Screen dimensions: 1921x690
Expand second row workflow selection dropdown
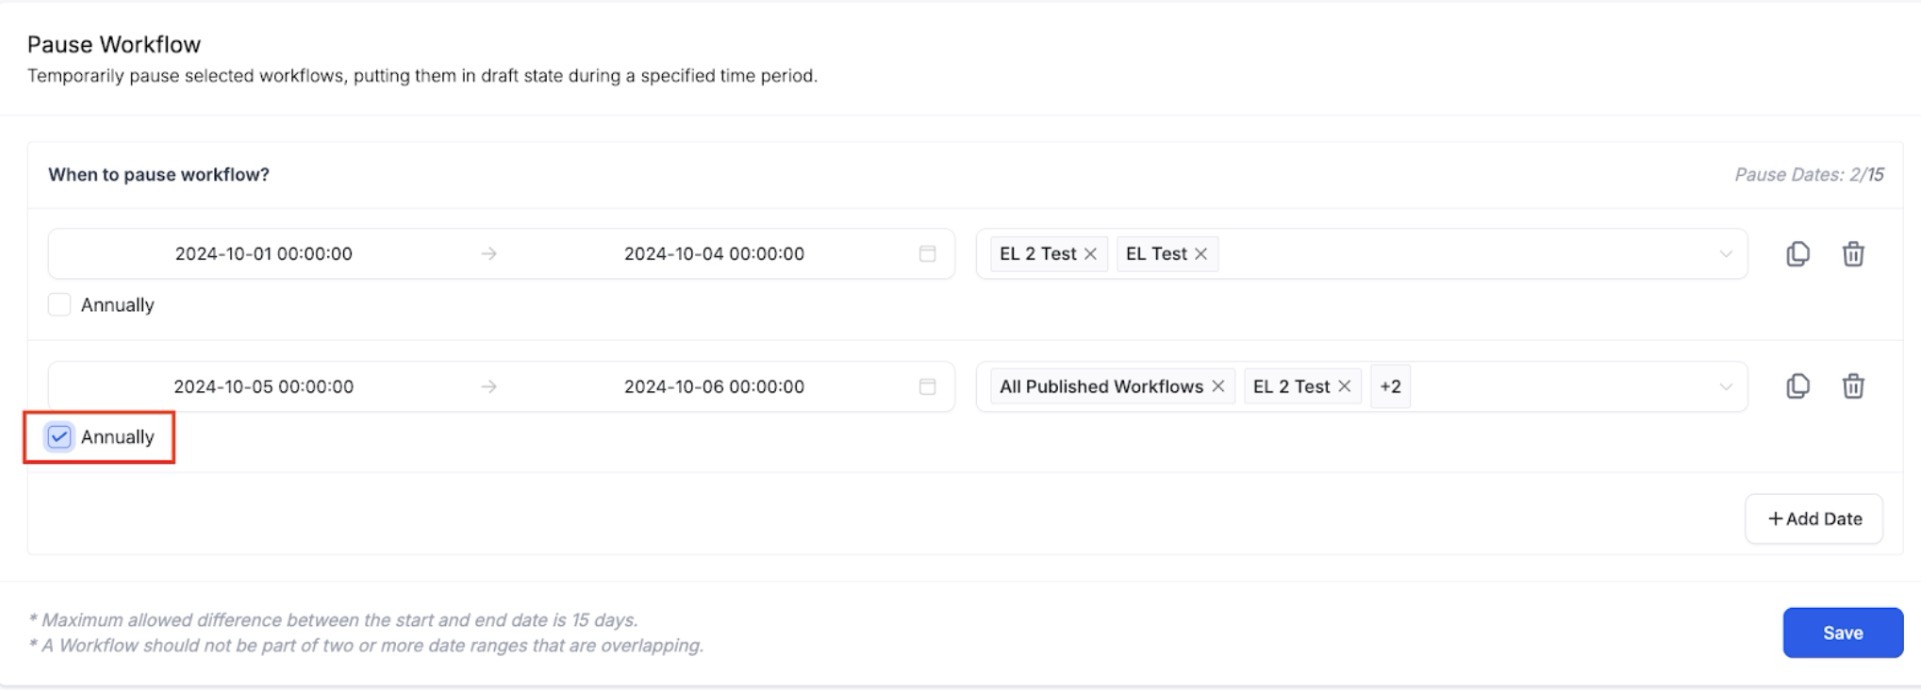tap(1725, 387)
